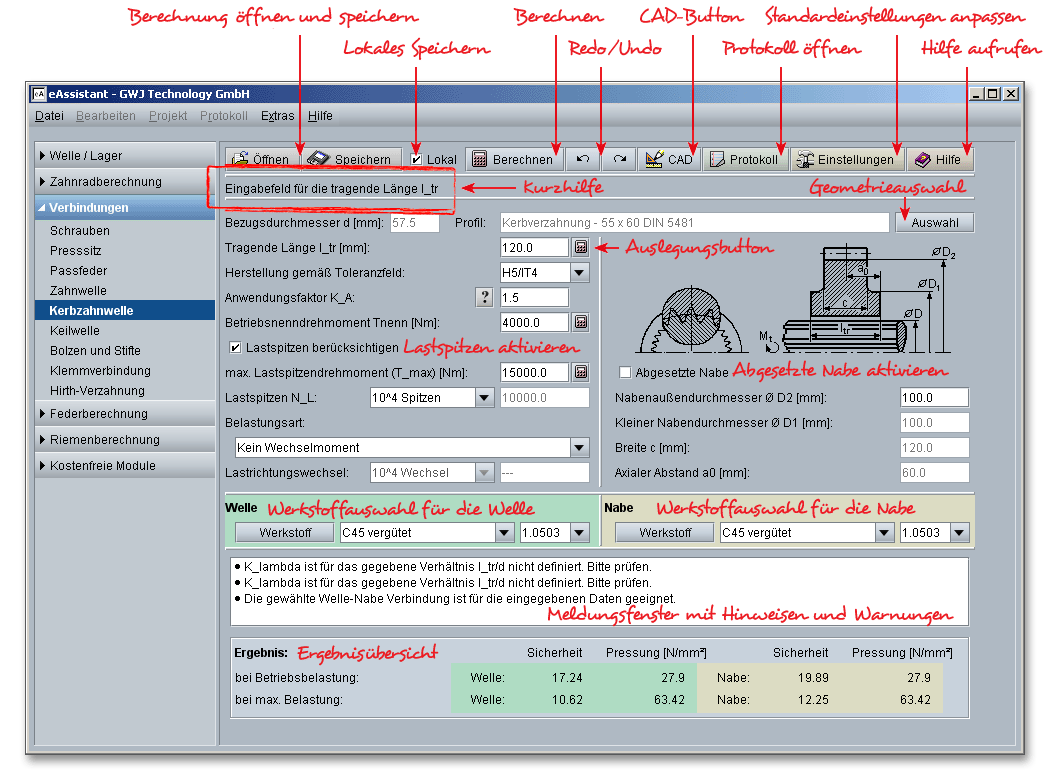
Task: Open the Extras menu
Action: pos(277,116)
